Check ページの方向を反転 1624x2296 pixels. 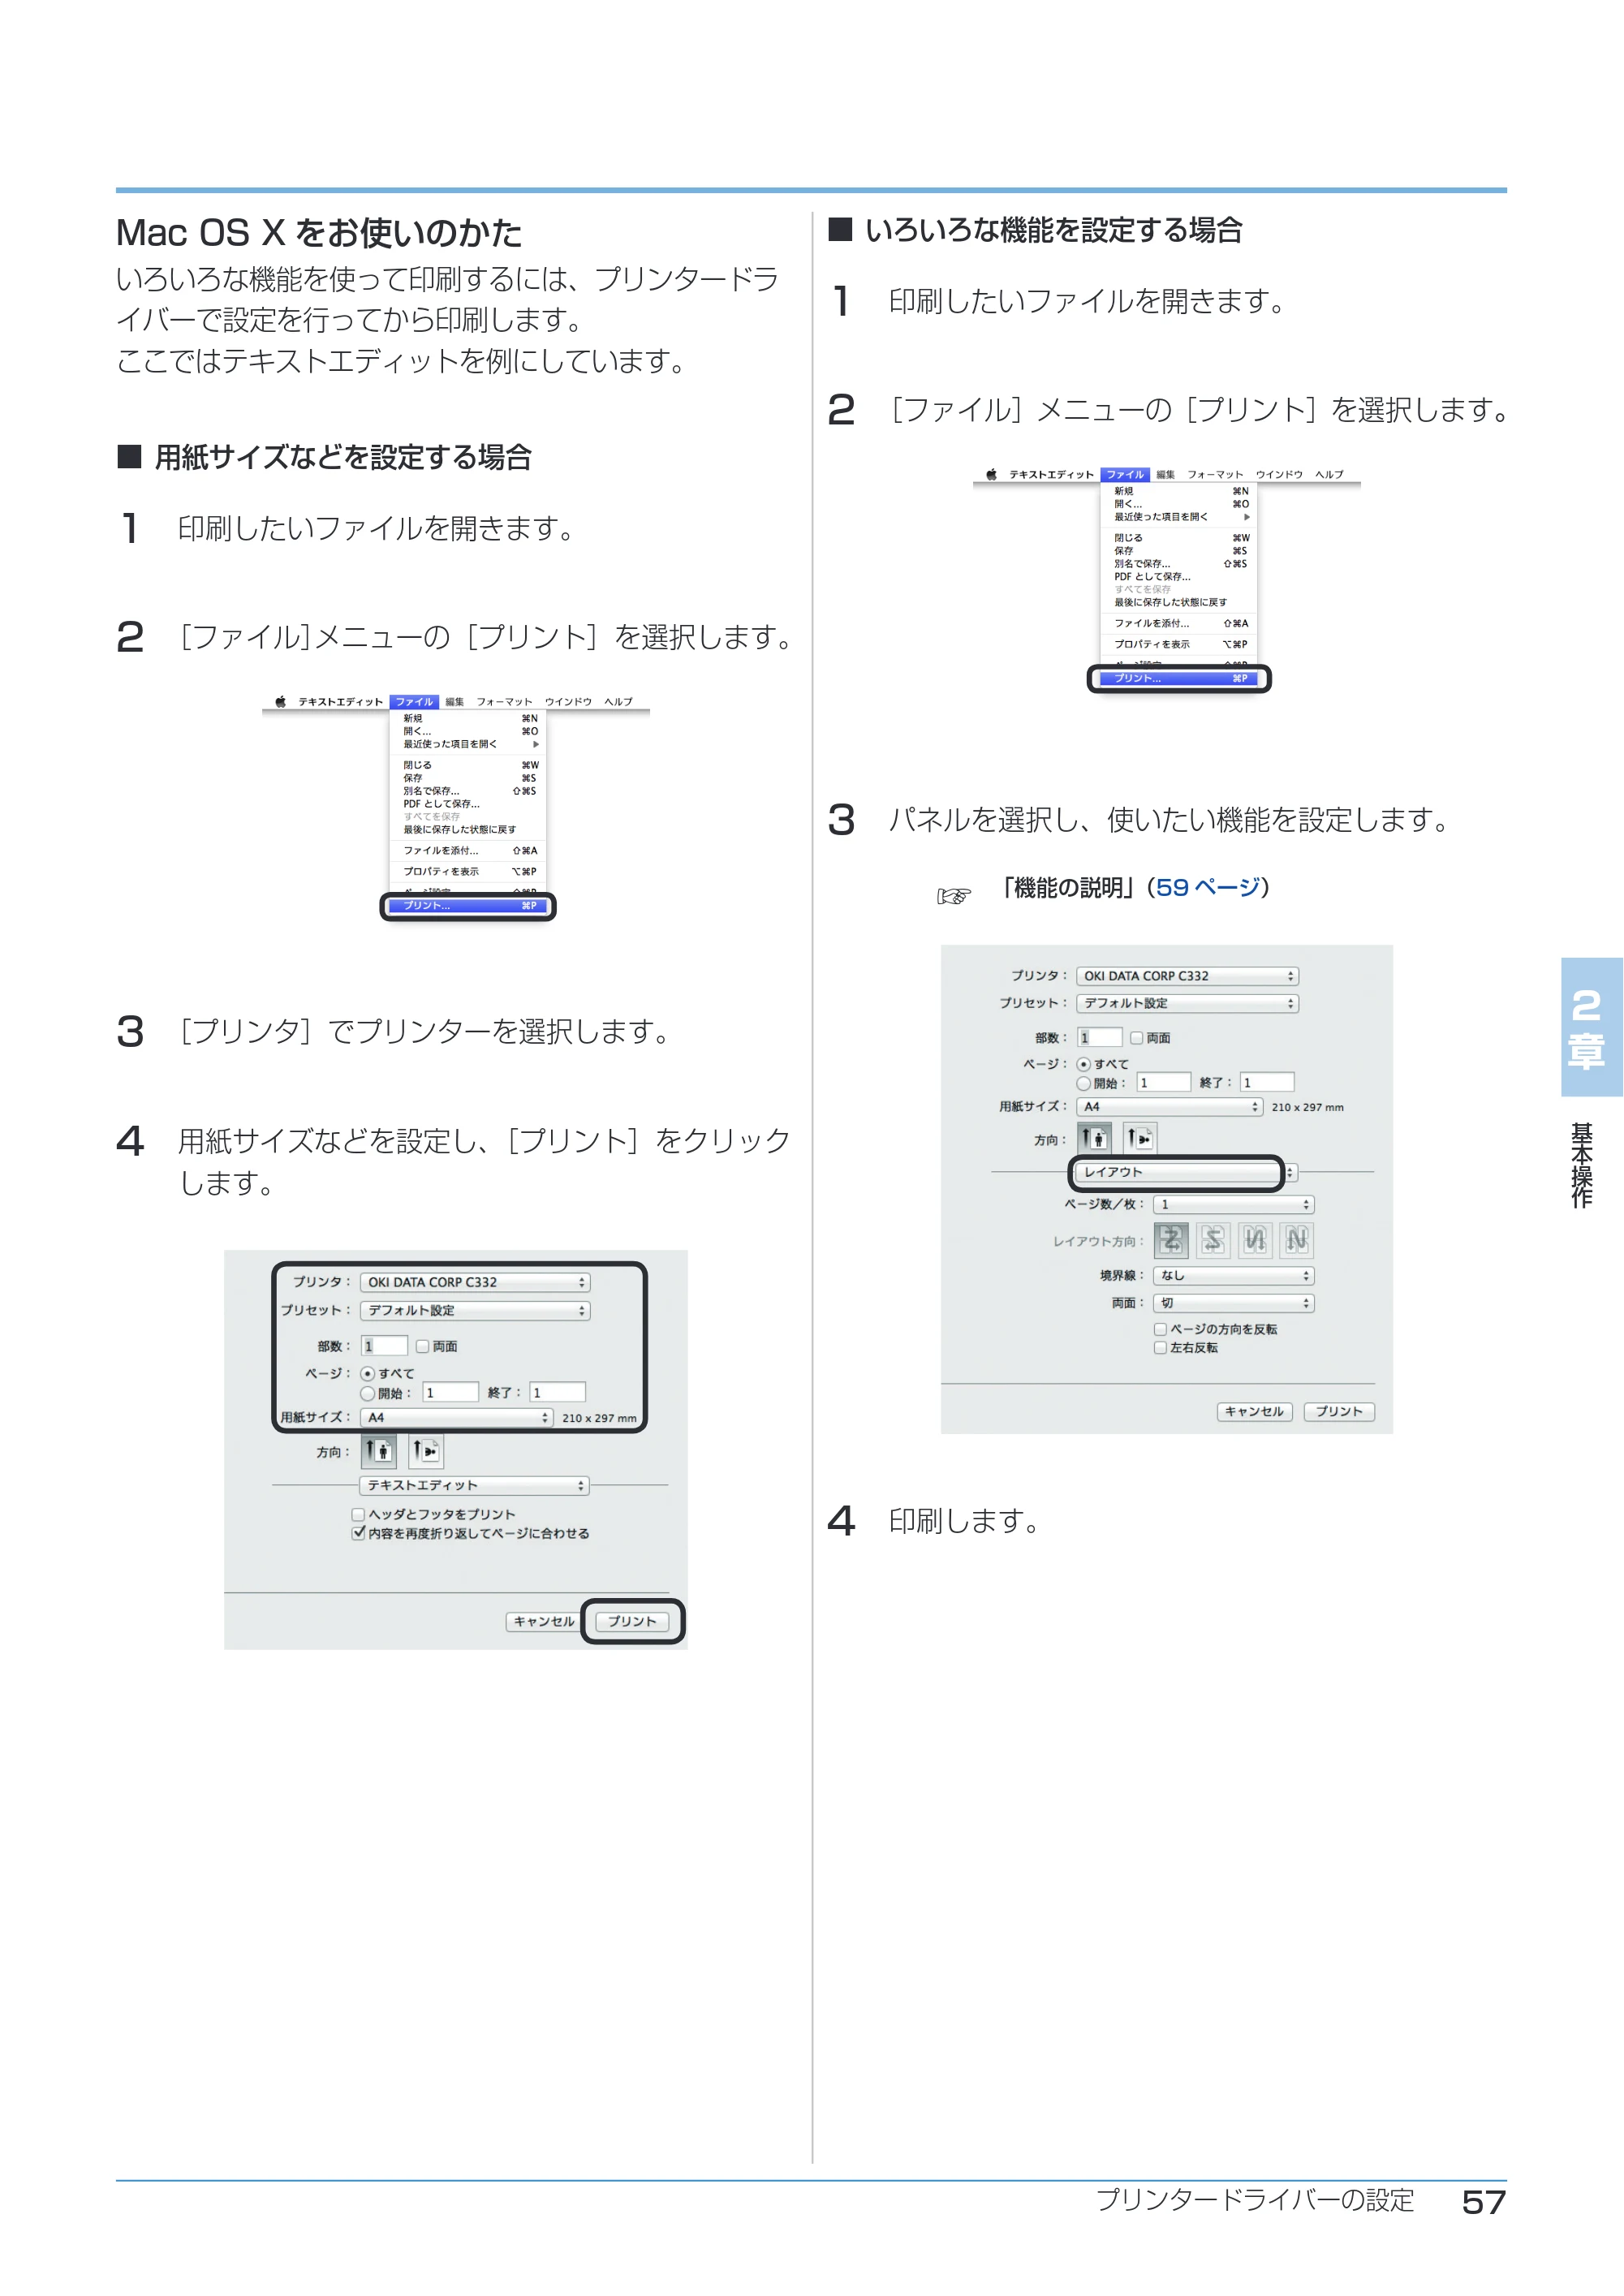1161,1330
